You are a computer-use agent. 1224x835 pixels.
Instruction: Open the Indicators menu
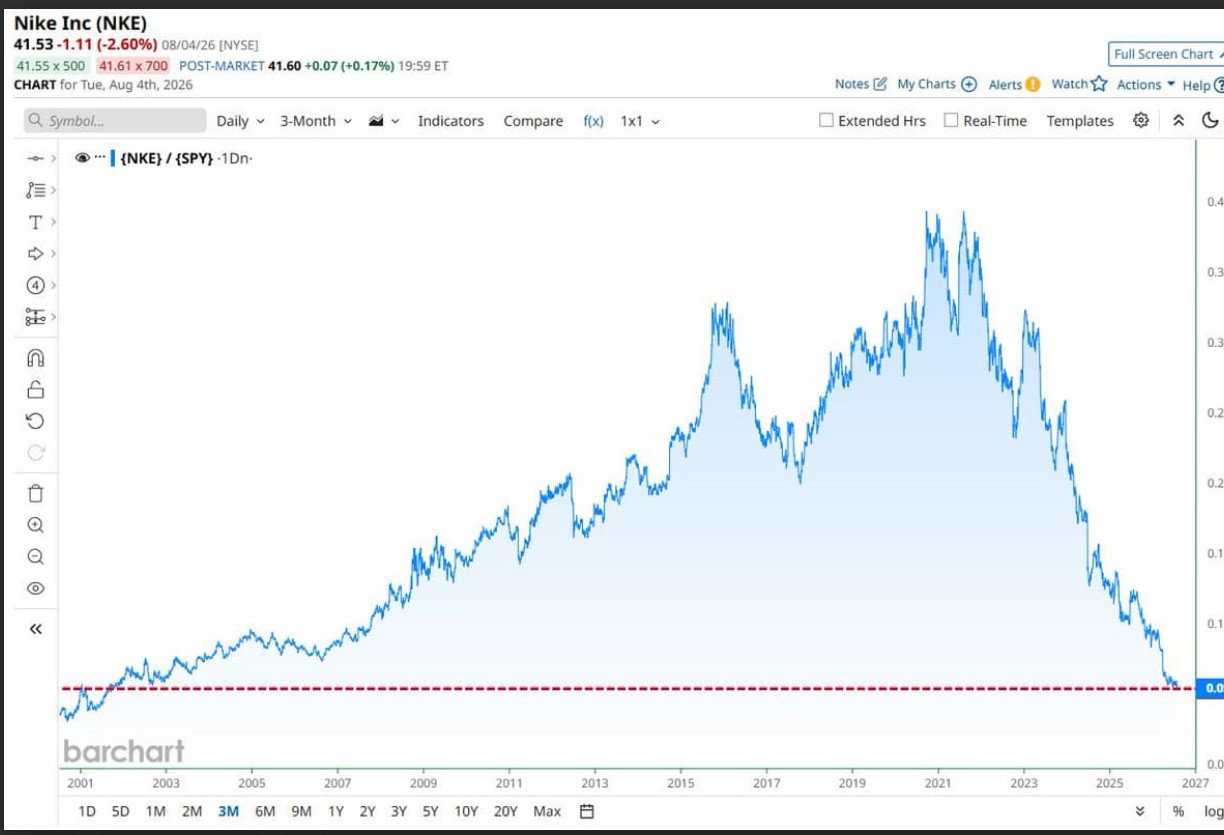(451, 121)
